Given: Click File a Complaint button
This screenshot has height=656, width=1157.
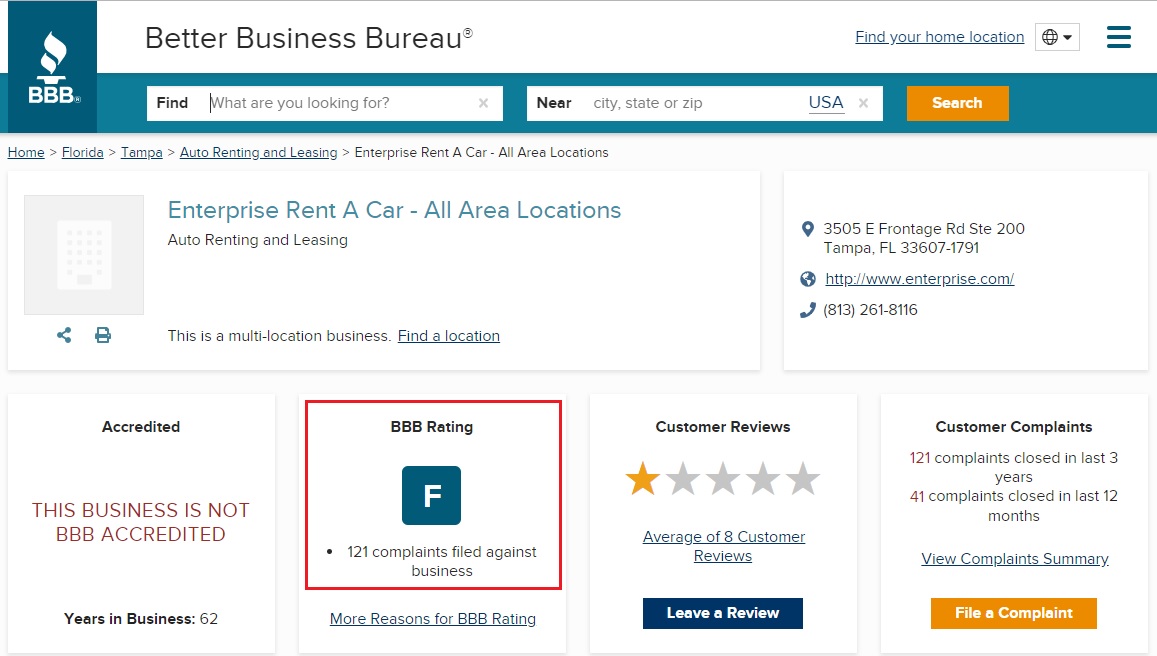Looking at the screenshot, I should (x=1014, y=613).
